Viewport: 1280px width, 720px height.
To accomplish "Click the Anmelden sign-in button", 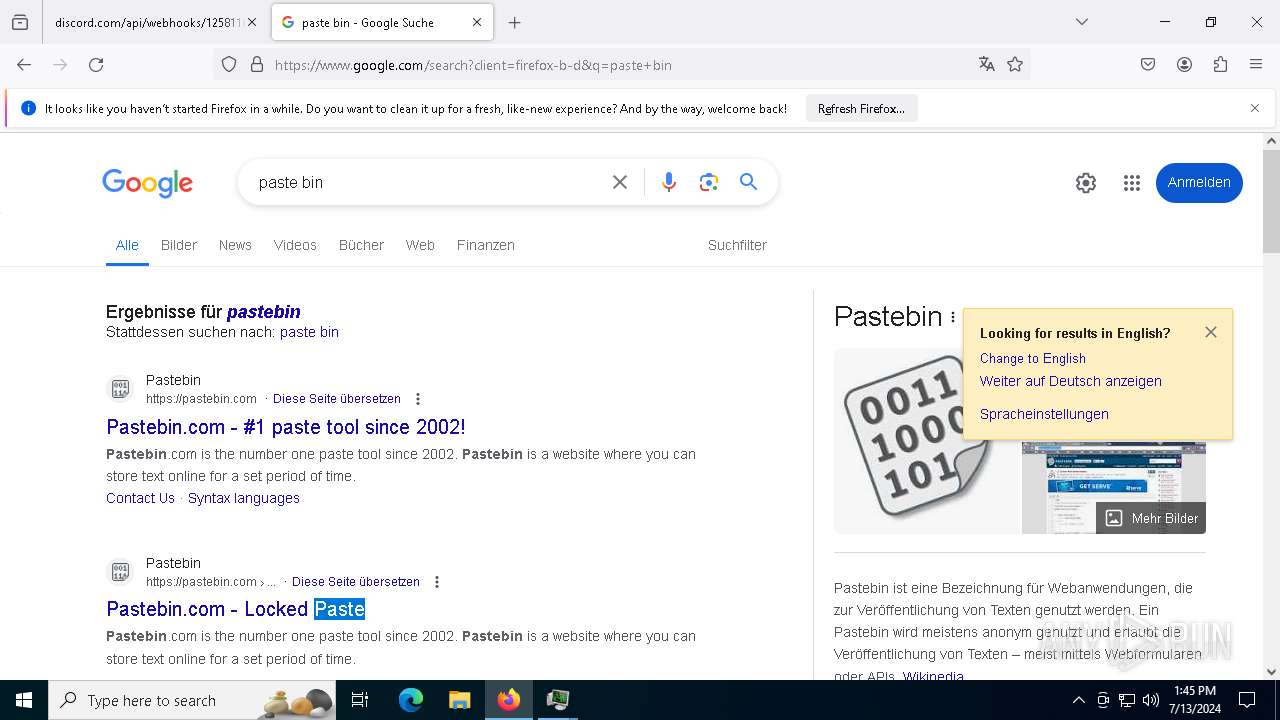I will point(1199,183).
